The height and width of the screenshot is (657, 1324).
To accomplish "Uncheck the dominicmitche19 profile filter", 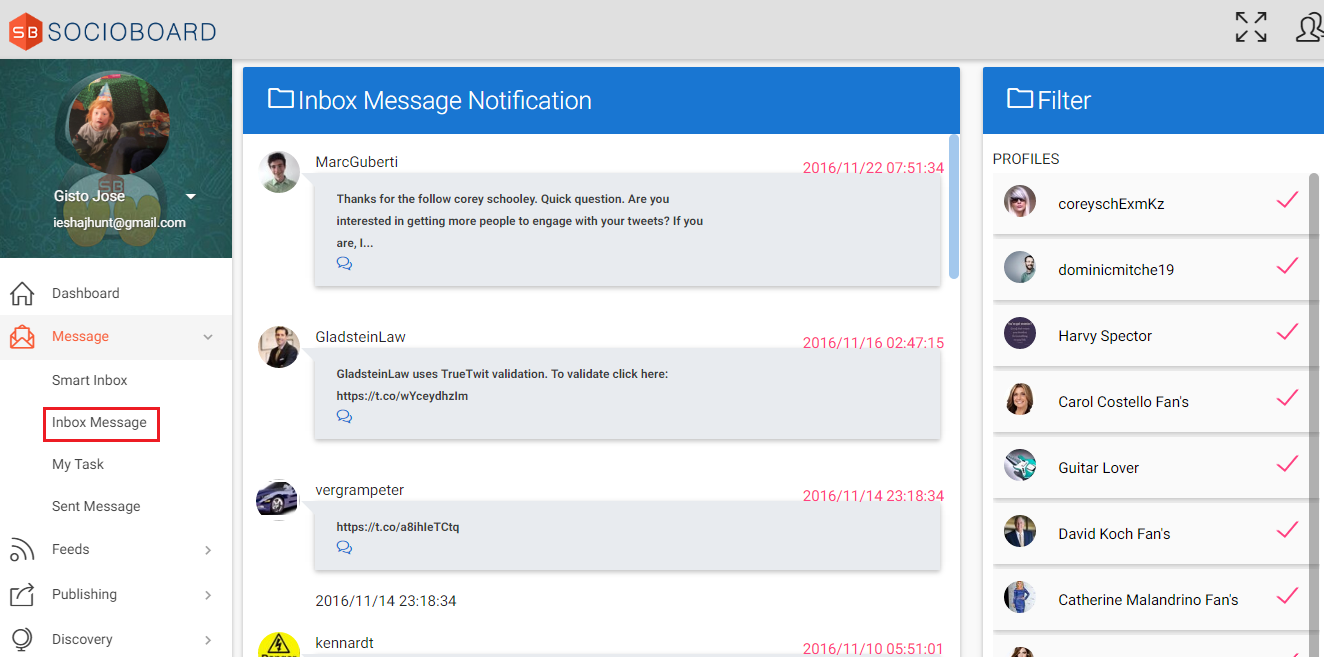I will 1287,266.
